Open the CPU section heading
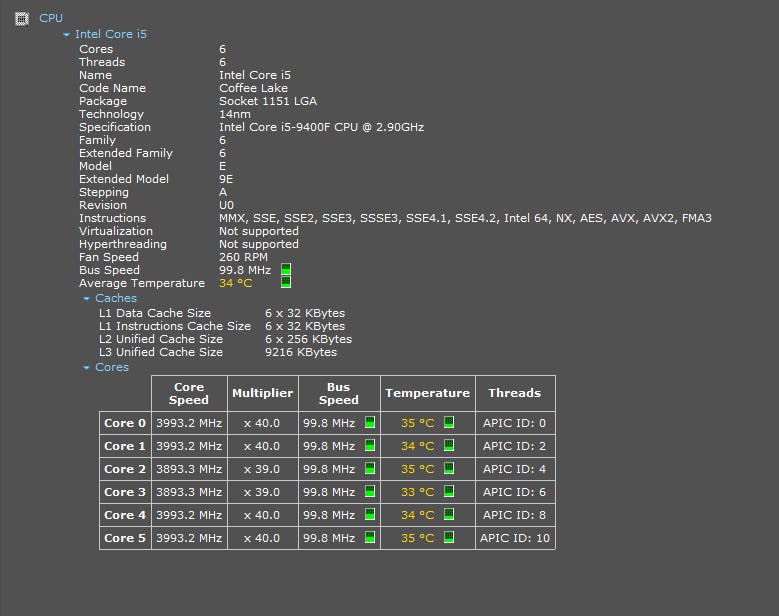This screenshot has height=616, width=779. click(51, 18)
